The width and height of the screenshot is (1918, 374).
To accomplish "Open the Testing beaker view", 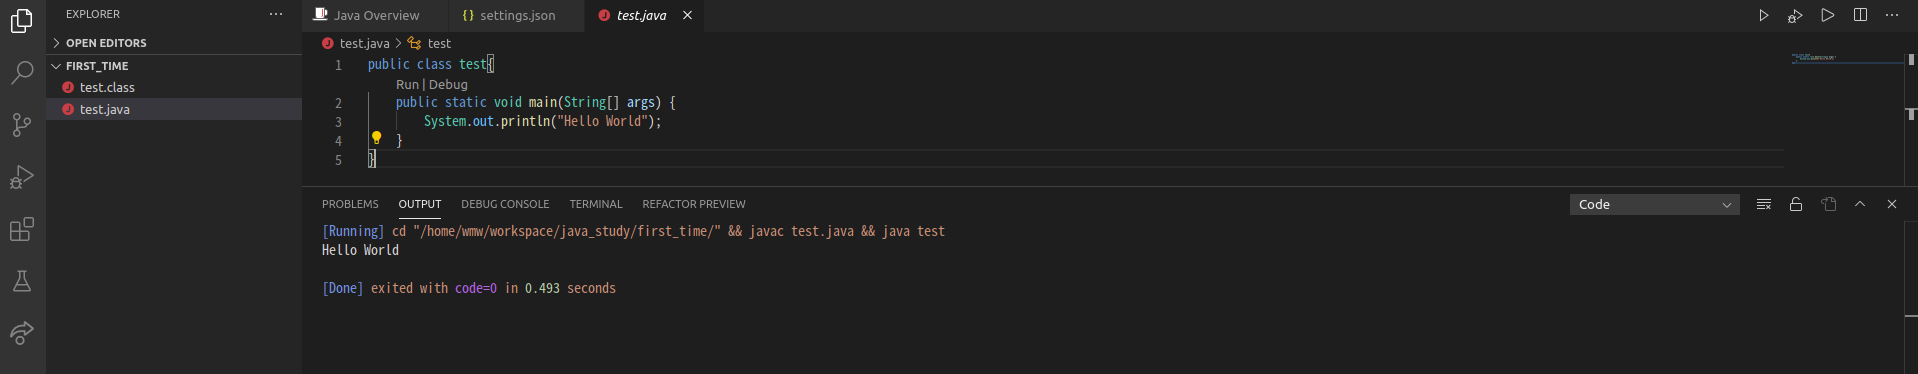I will pos(22,281).
